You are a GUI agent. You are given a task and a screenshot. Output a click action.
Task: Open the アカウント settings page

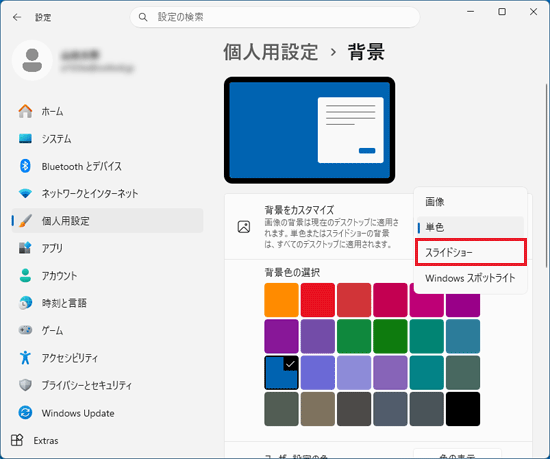tap(107, 275)
